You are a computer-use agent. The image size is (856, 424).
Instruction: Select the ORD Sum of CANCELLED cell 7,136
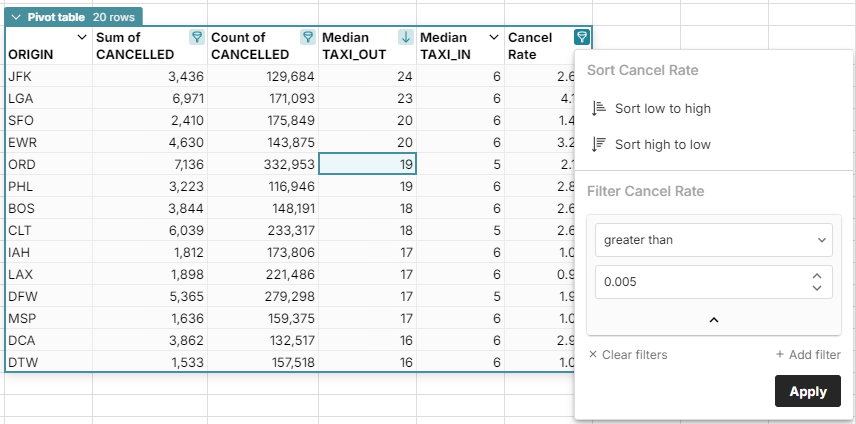coord(149,163)
